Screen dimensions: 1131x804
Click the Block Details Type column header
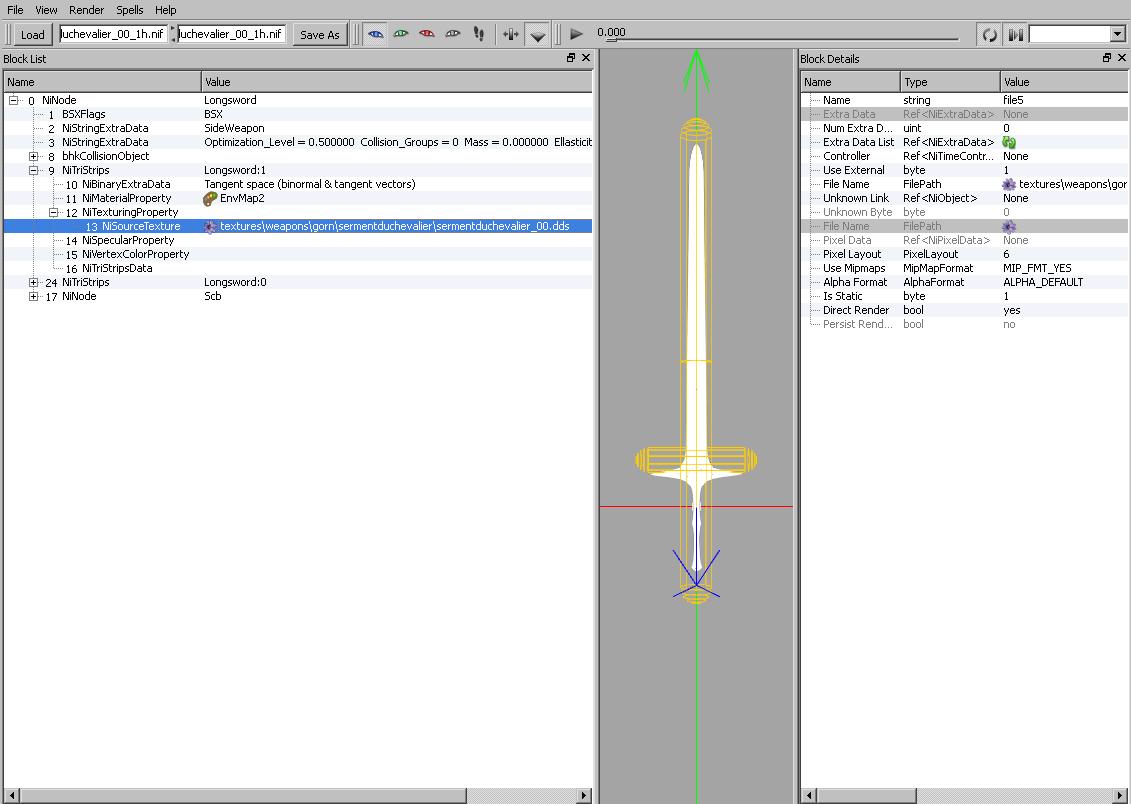point(951,81)
